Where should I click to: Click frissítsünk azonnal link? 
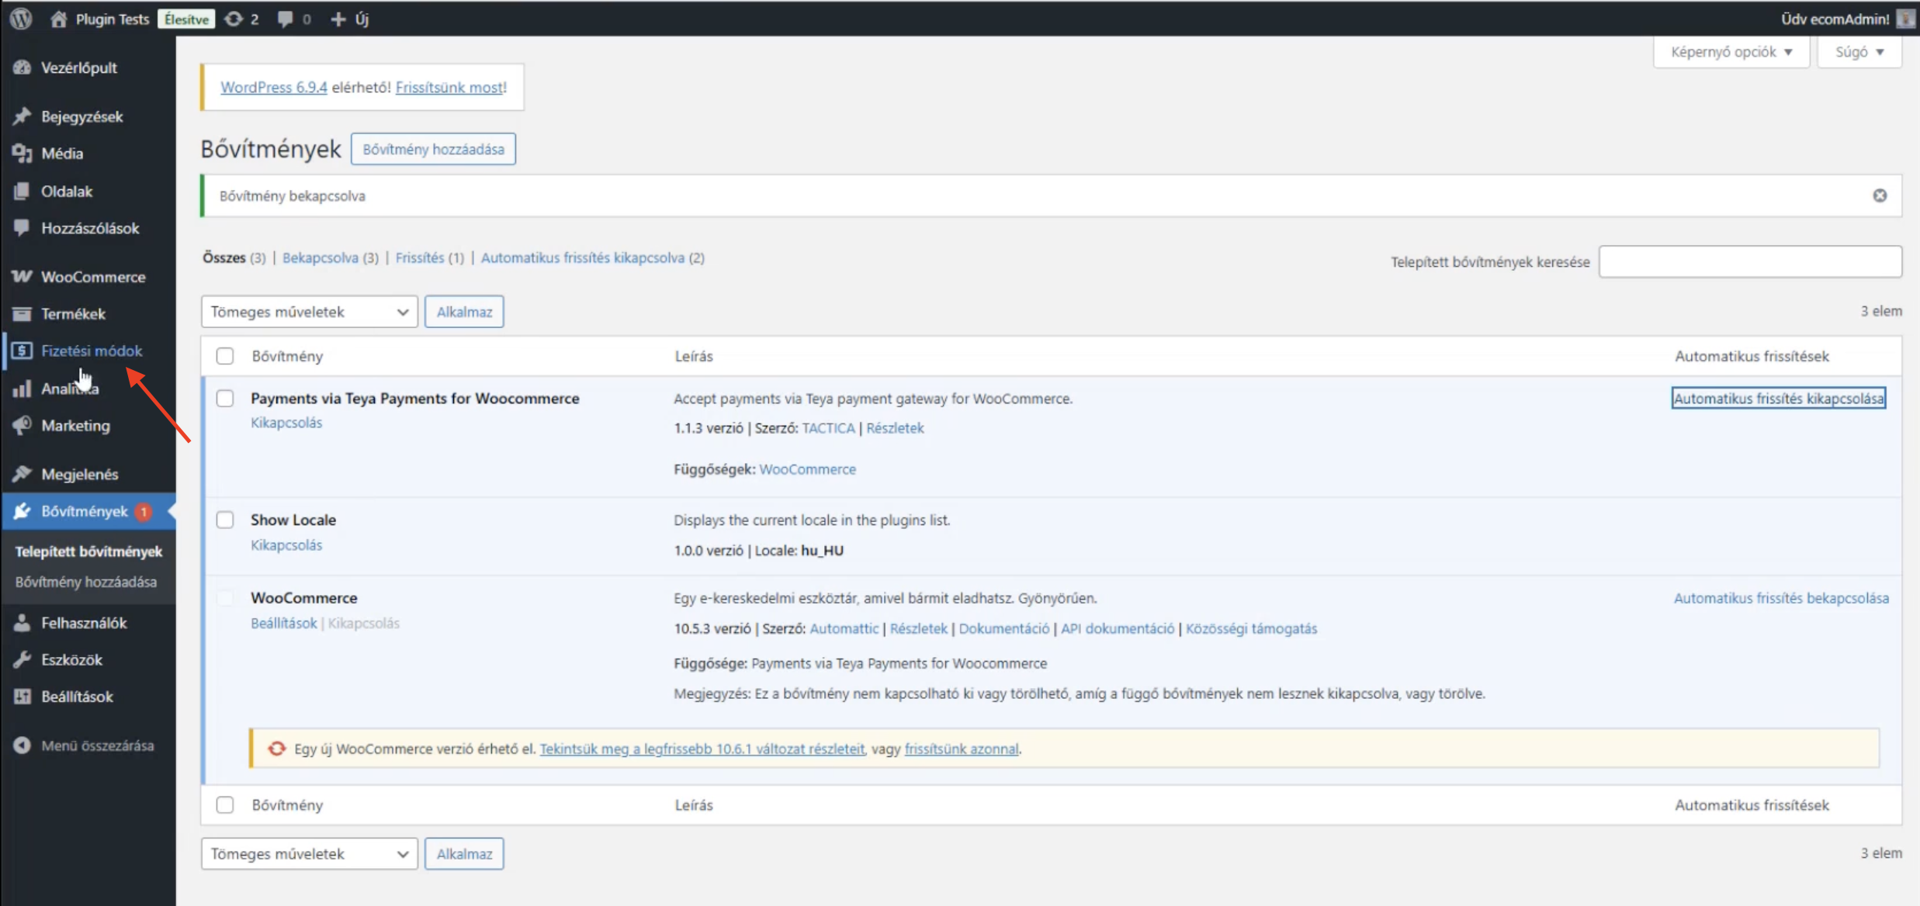[x=961, y=749]
